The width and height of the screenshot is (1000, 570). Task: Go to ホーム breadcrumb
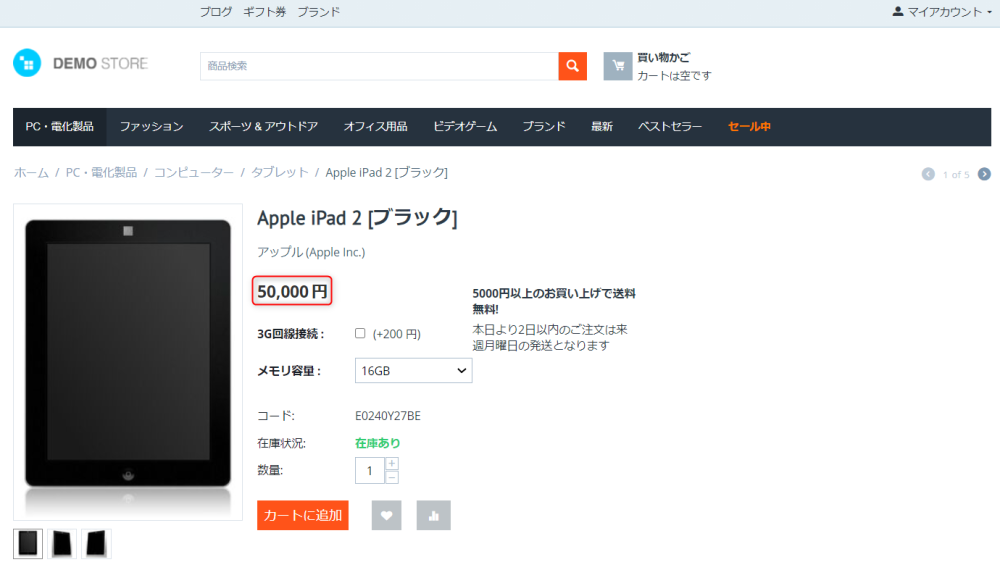[31, 173]
